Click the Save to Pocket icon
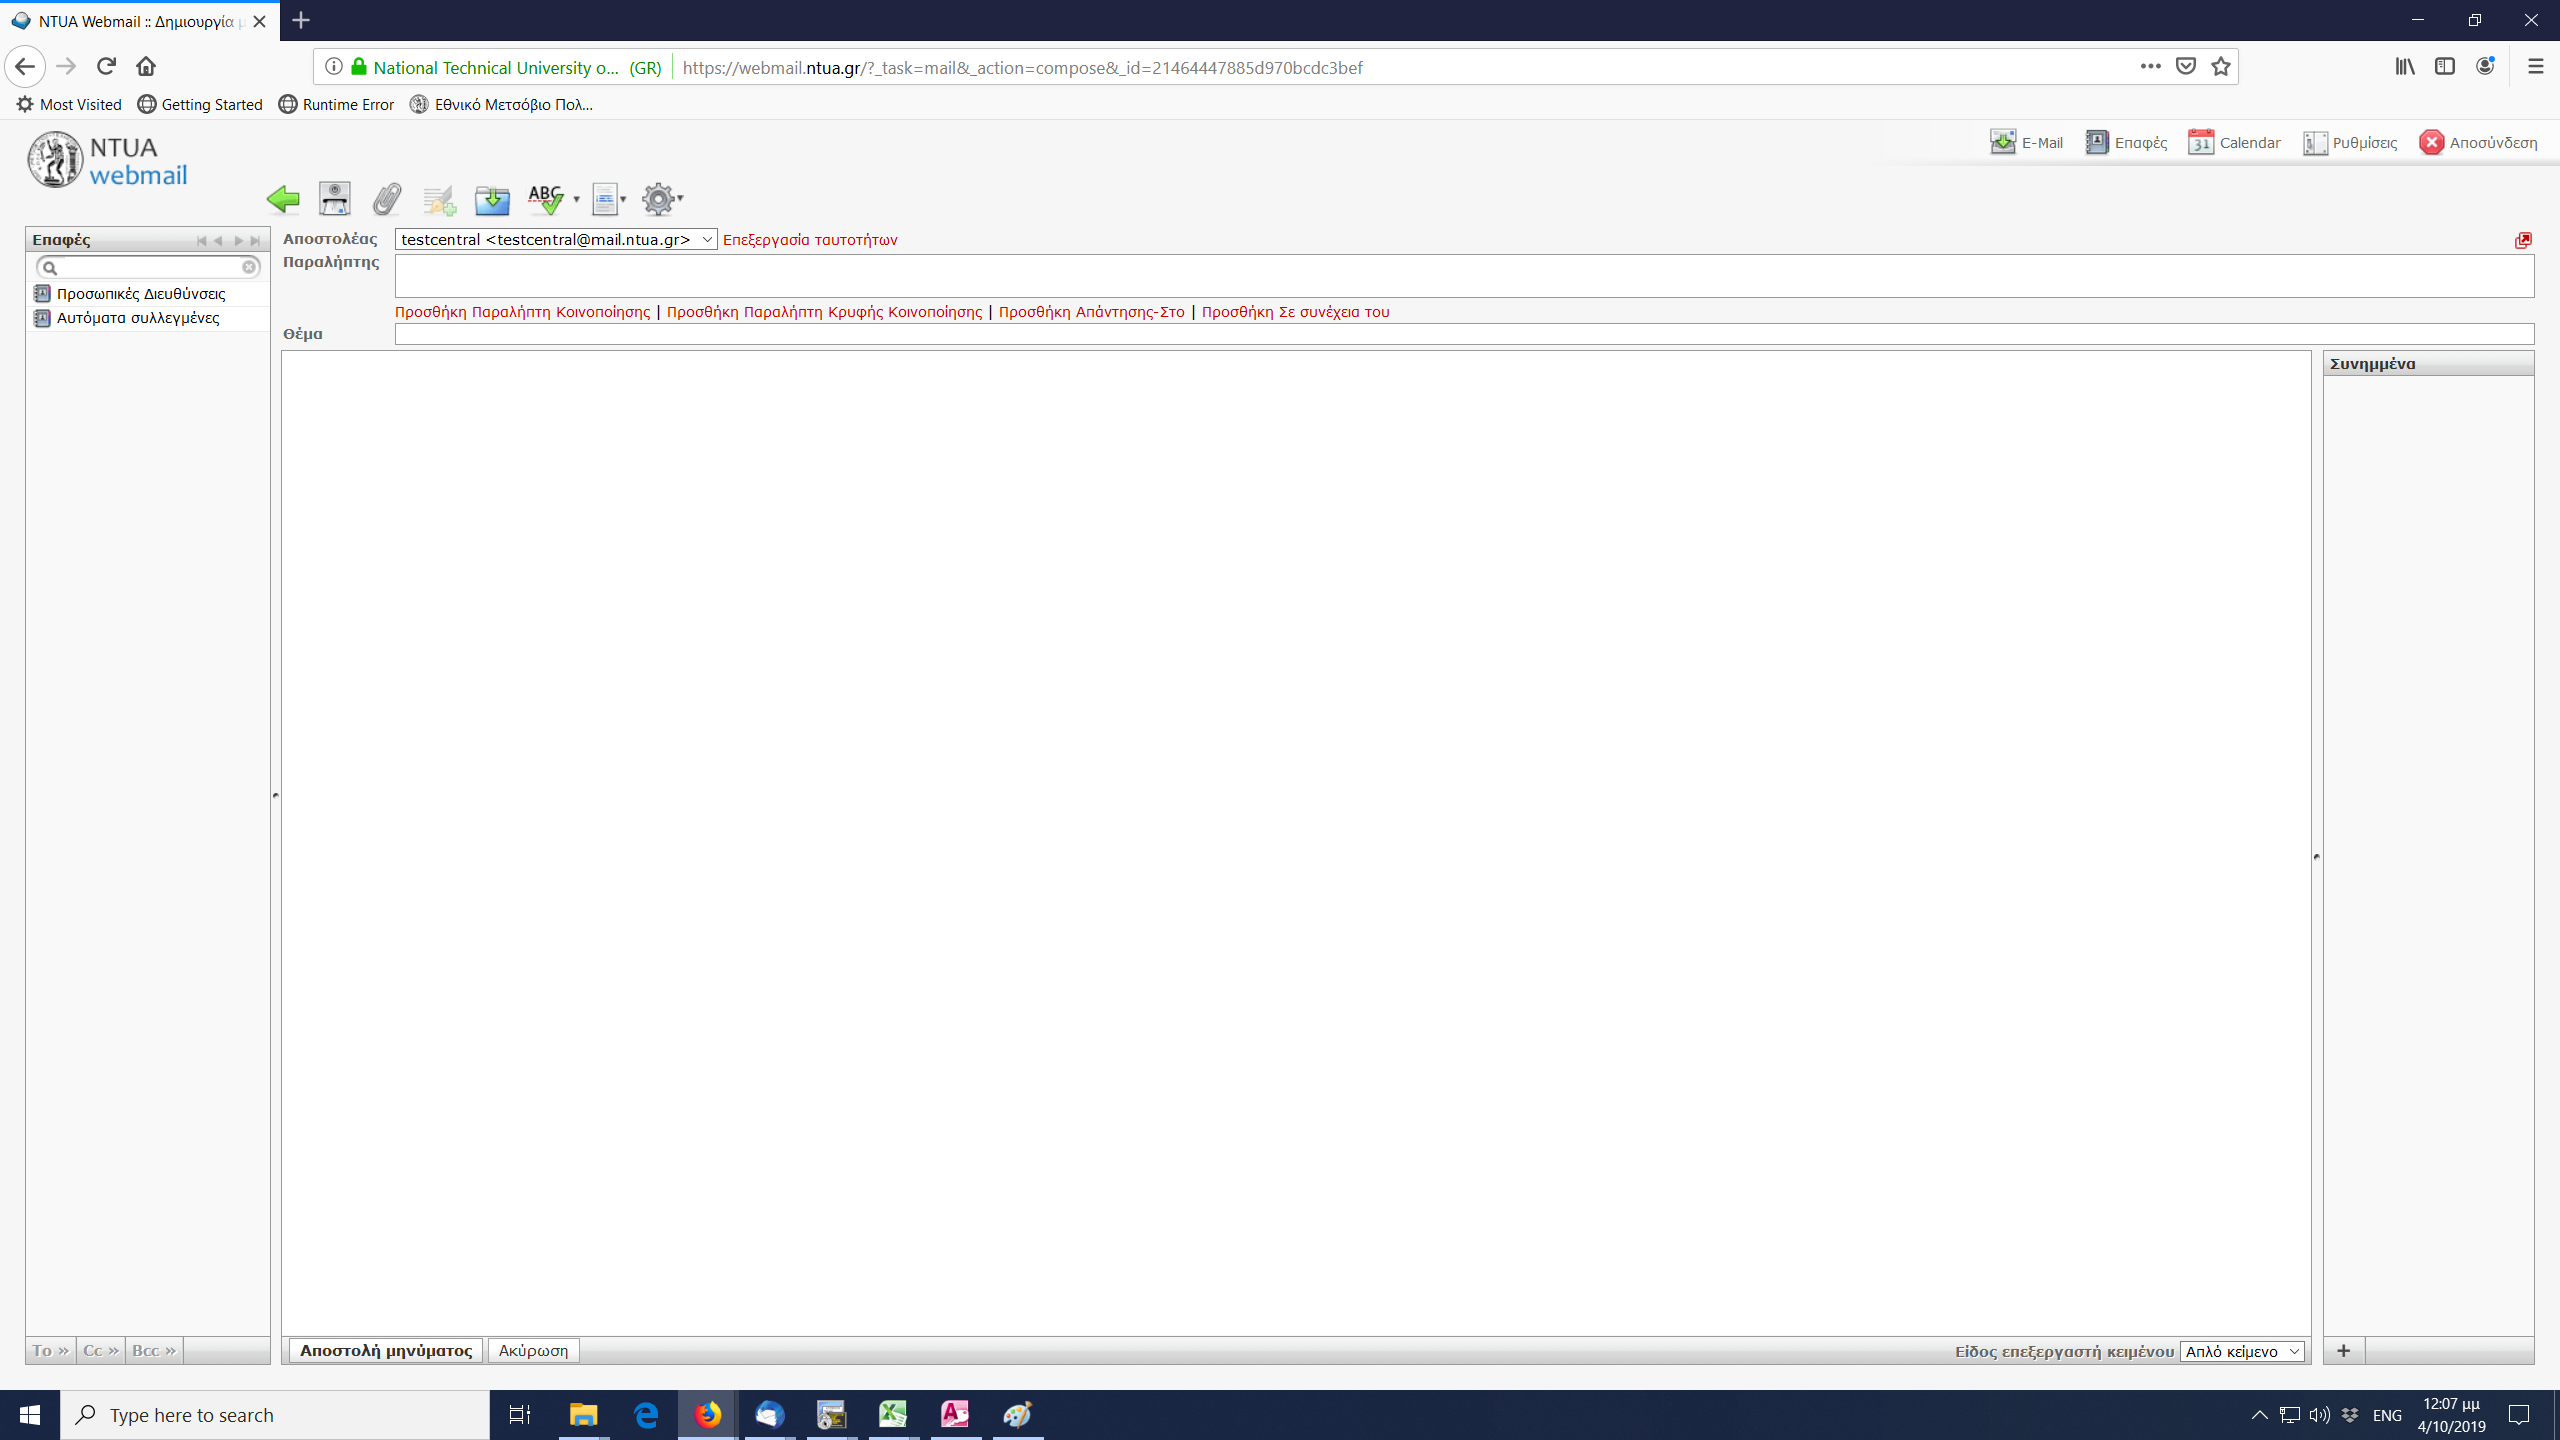 [x=2186, y=67]
